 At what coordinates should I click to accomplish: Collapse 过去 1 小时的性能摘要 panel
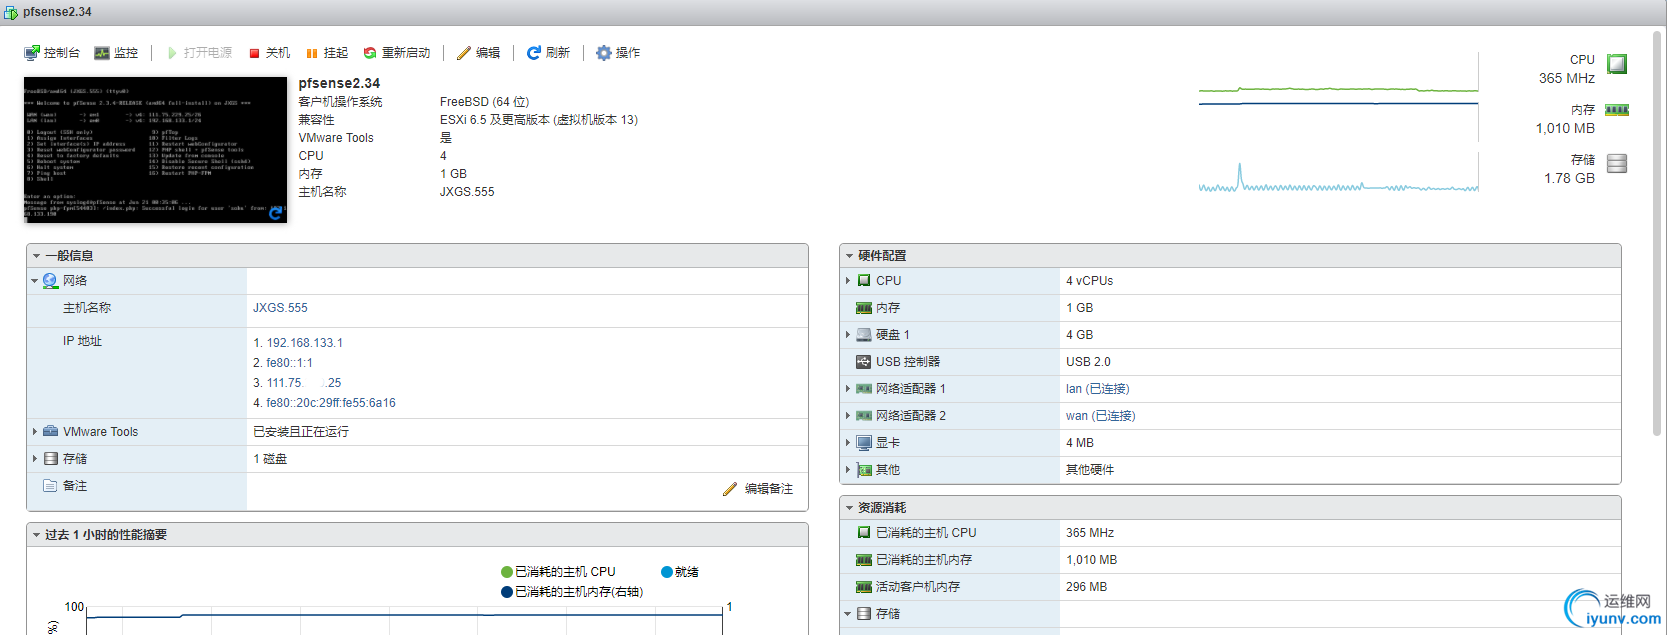pyautogui.click(x=37, y=535)
